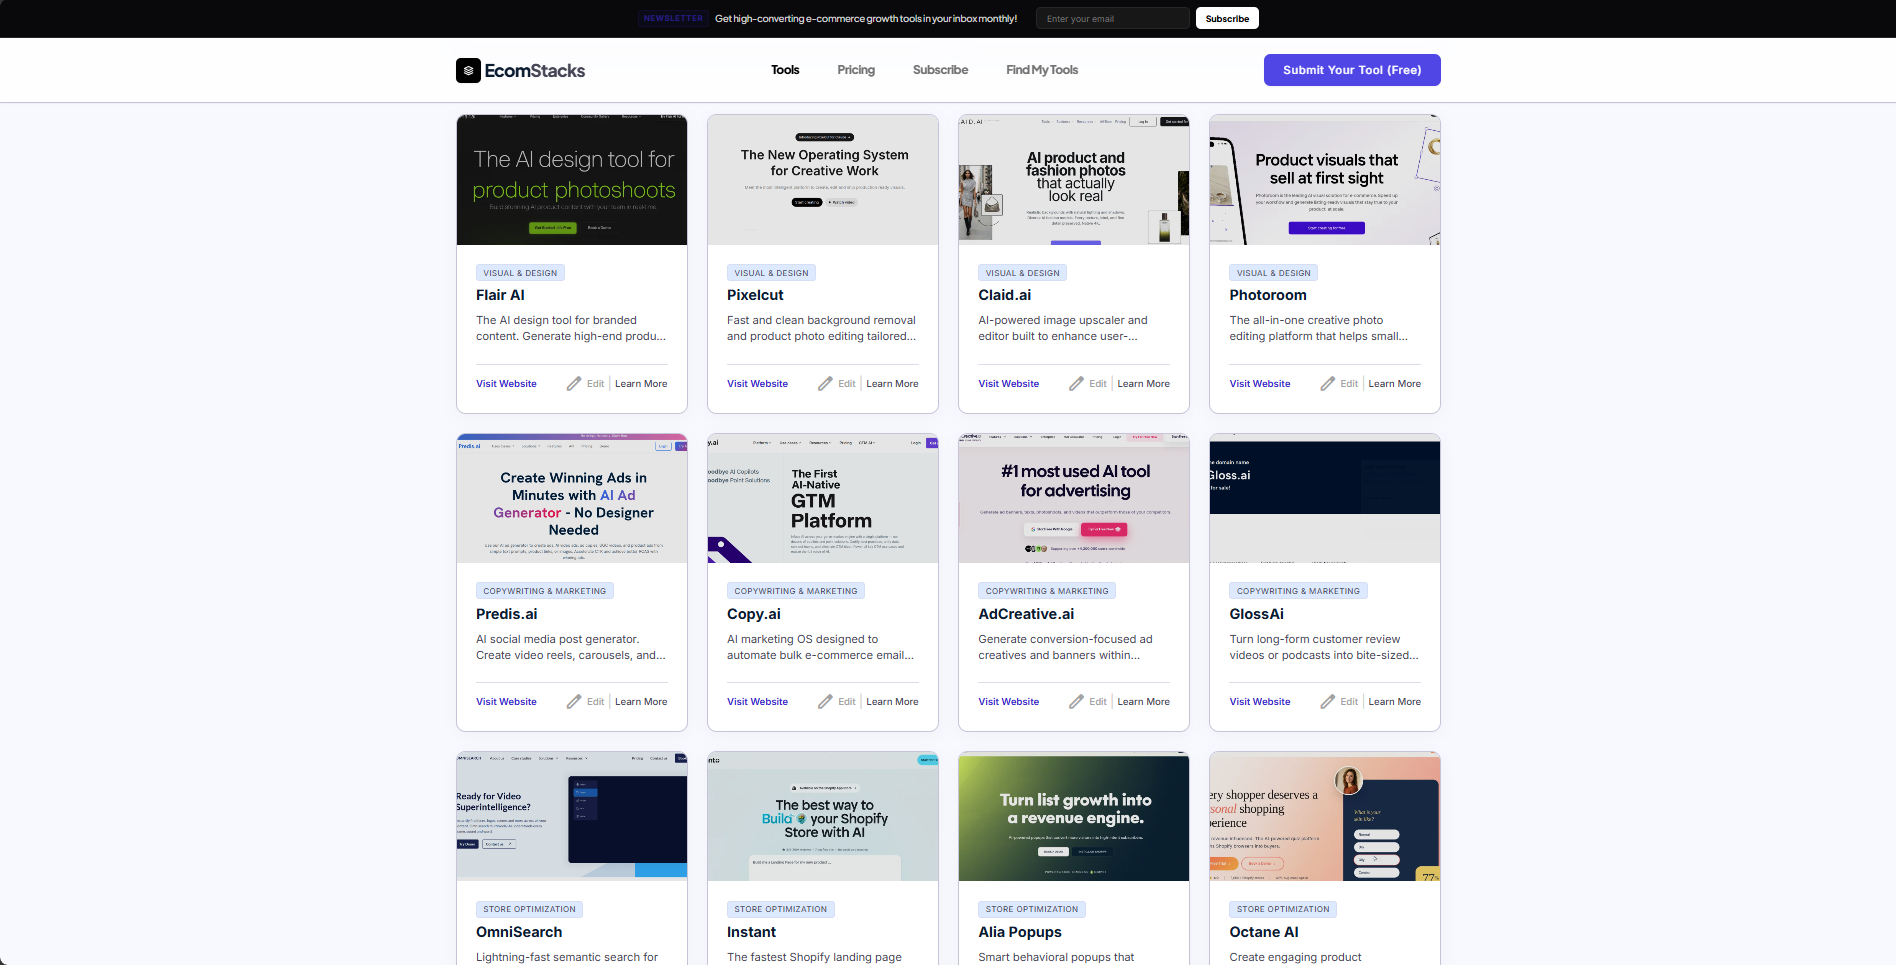This screenshot has height=965, width=1896.
Task: Open the Subscribe nav item
Action: 940,70
